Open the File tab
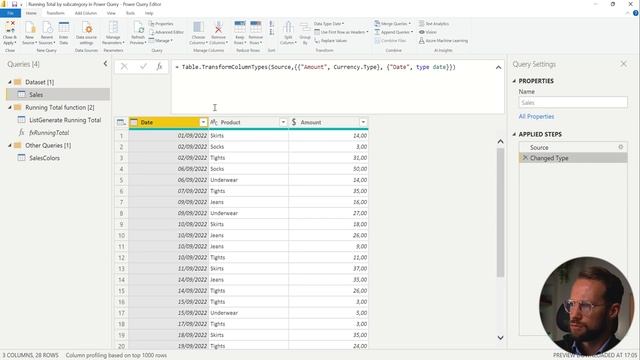 pos(10,13)
